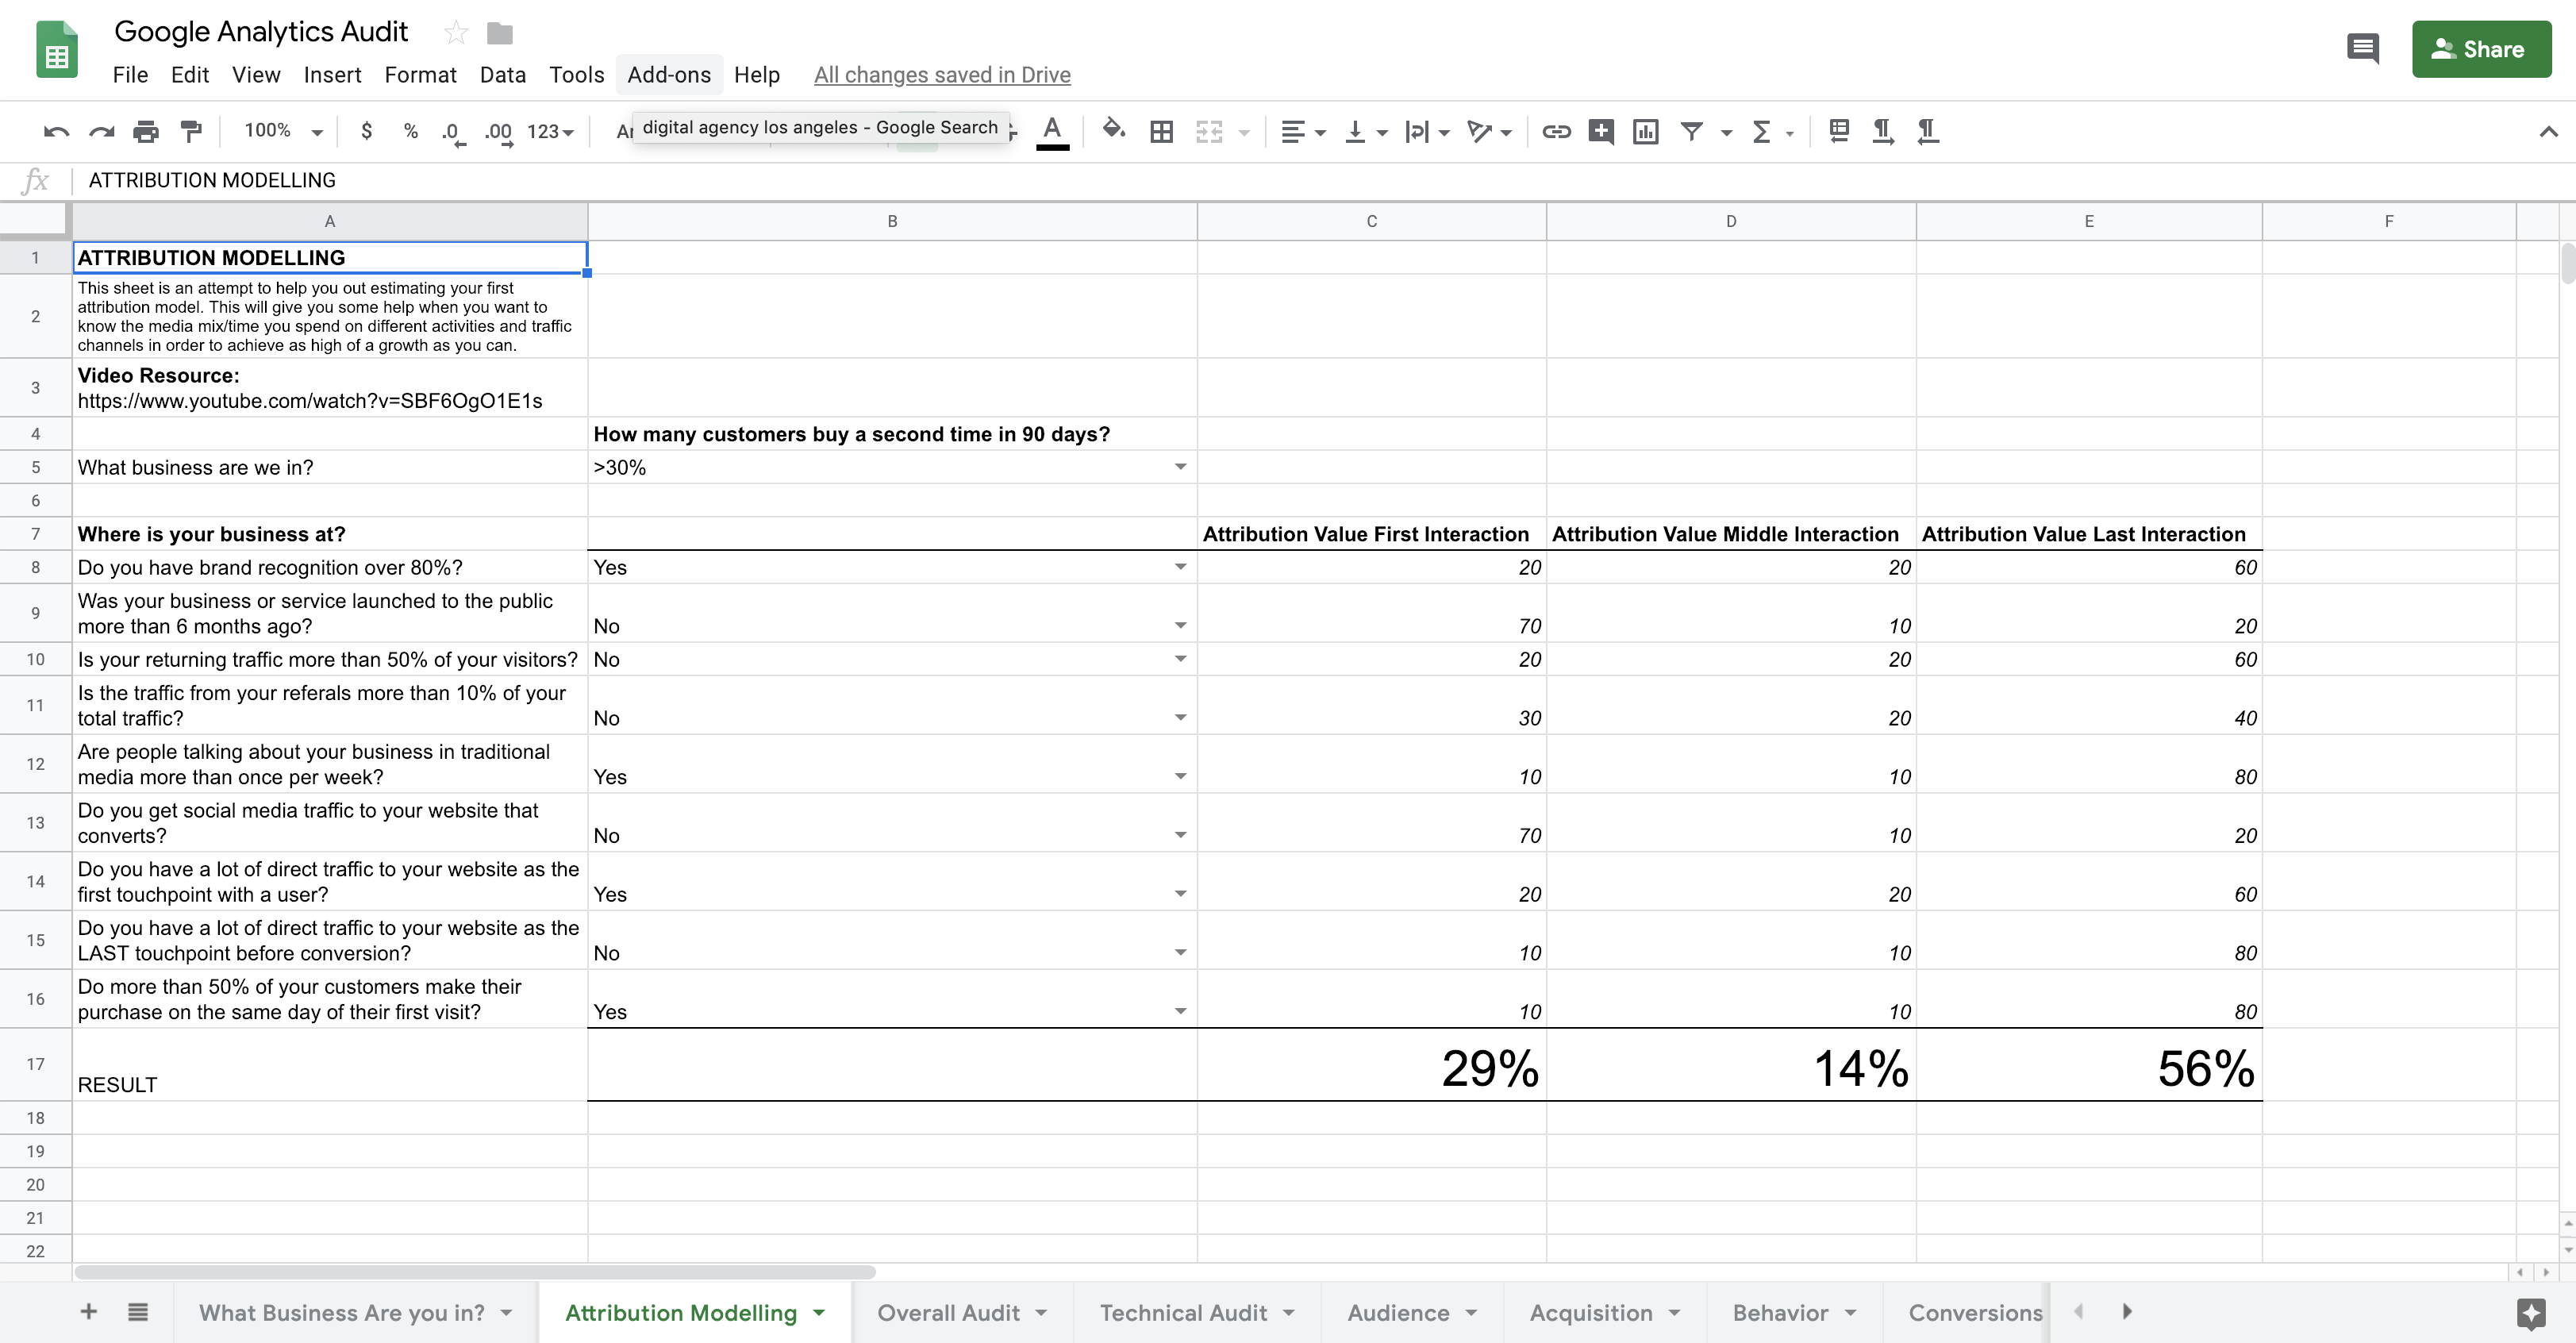Screen dimensions: 2576x1343
Task: Open the fill color paint bucket
Action: click(x=1114, y=130)
